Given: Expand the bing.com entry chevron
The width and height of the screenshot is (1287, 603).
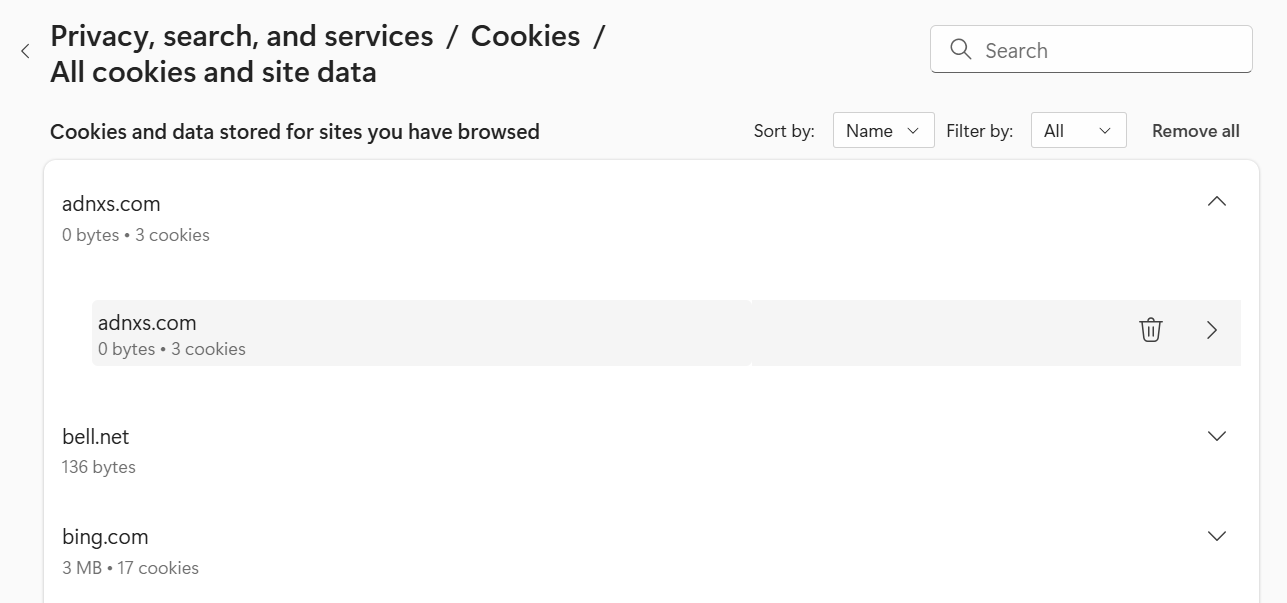Looking at the screenshot, I should coord(1217,536).
